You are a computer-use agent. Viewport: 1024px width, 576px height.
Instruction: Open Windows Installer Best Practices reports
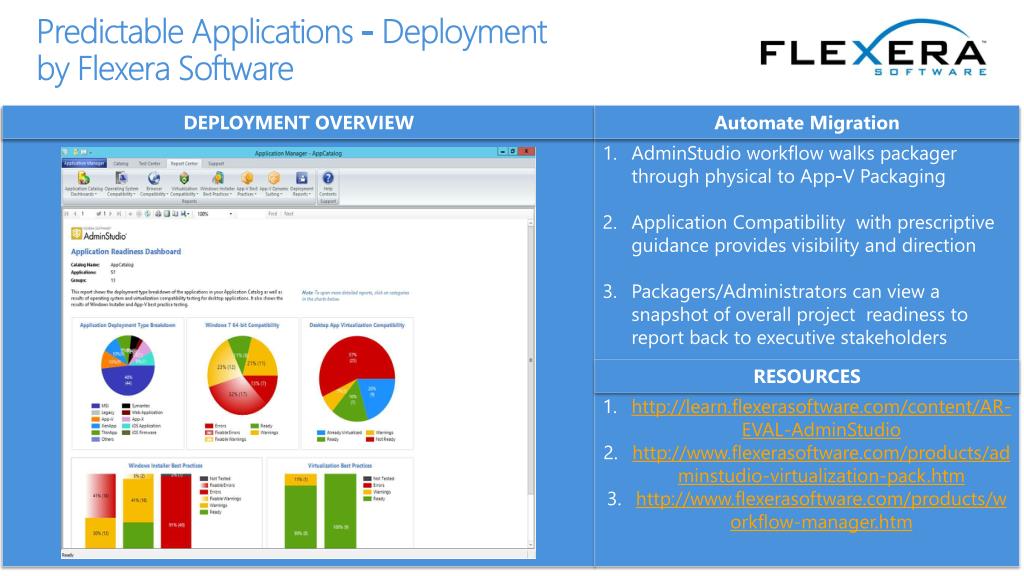(x=217, y=184)
